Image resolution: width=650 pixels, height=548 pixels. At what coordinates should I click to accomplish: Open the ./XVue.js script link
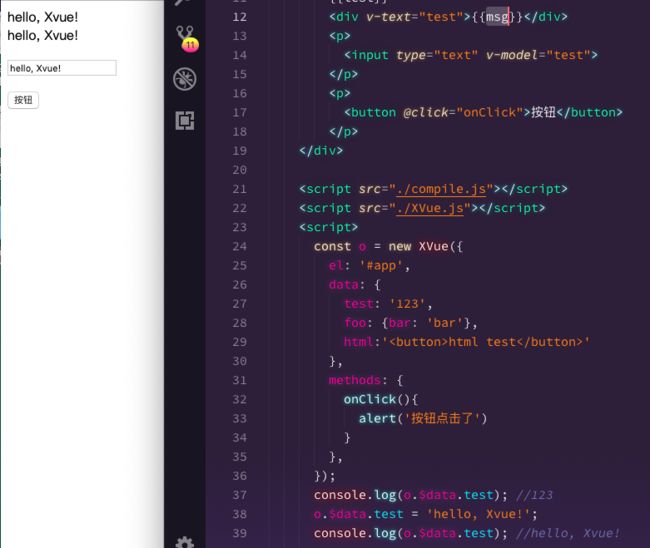430,208
